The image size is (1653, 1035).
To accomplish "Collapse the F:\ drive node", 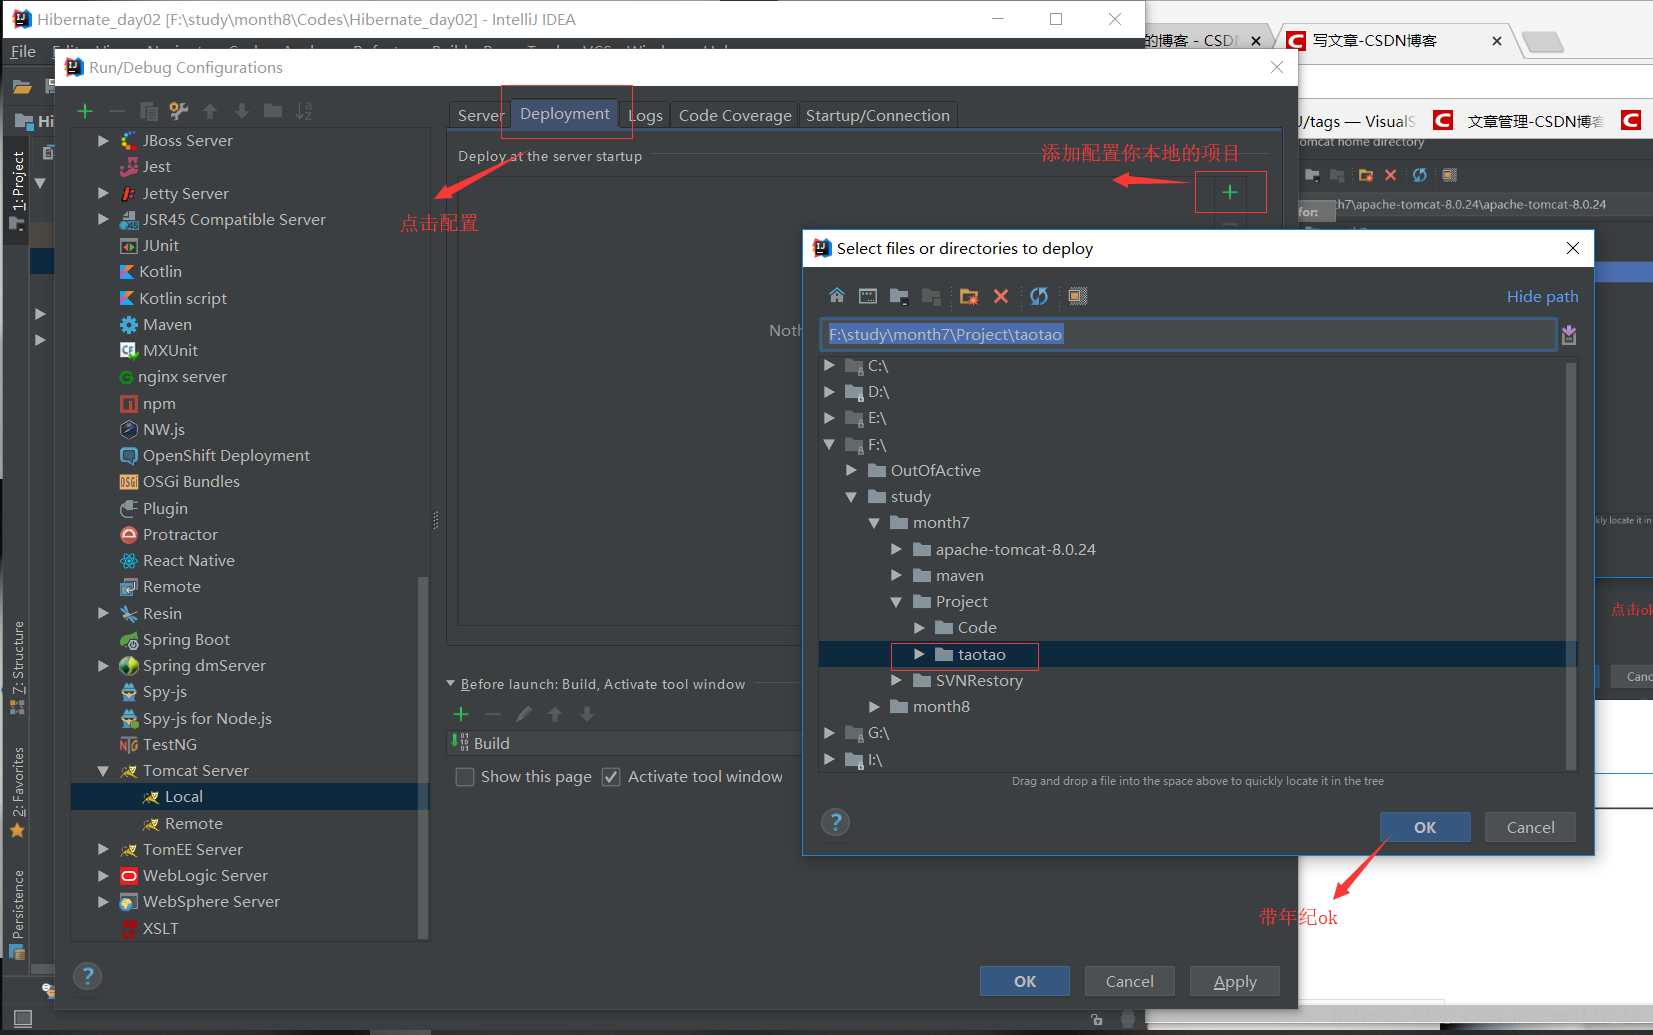I will [829, 445].
